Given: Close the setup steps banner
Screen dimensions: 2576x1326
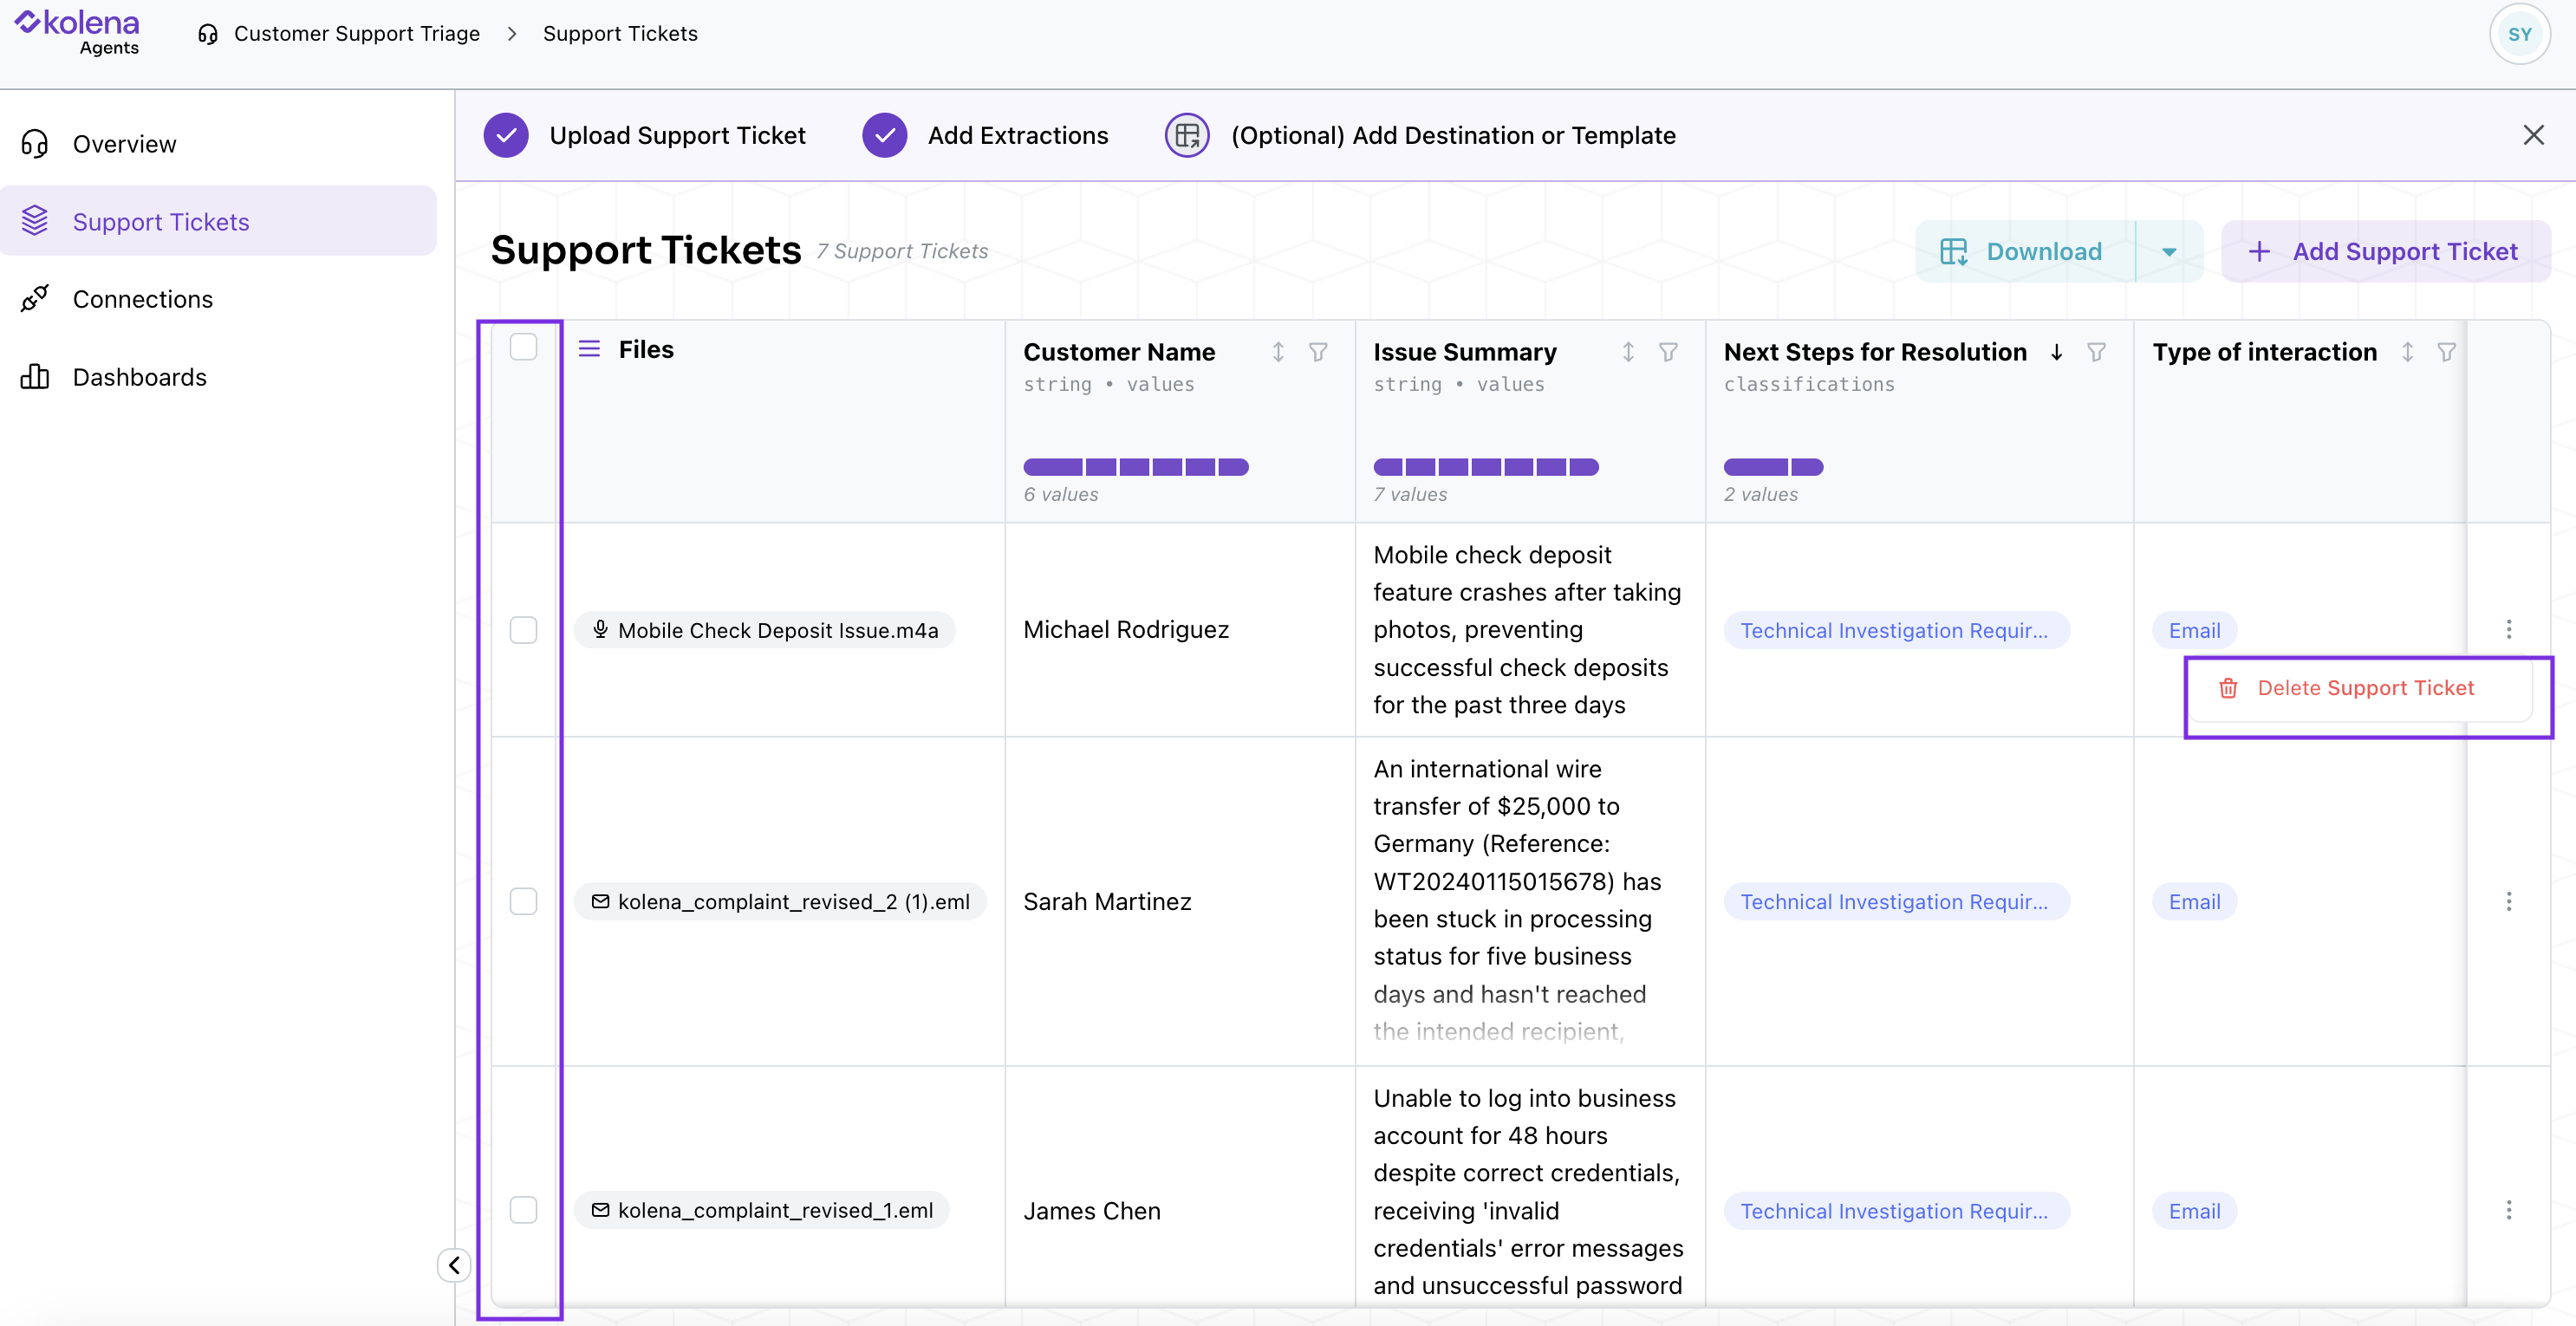Looking at the screenshot, I should pyautogui.click(x=2532, y=135).
